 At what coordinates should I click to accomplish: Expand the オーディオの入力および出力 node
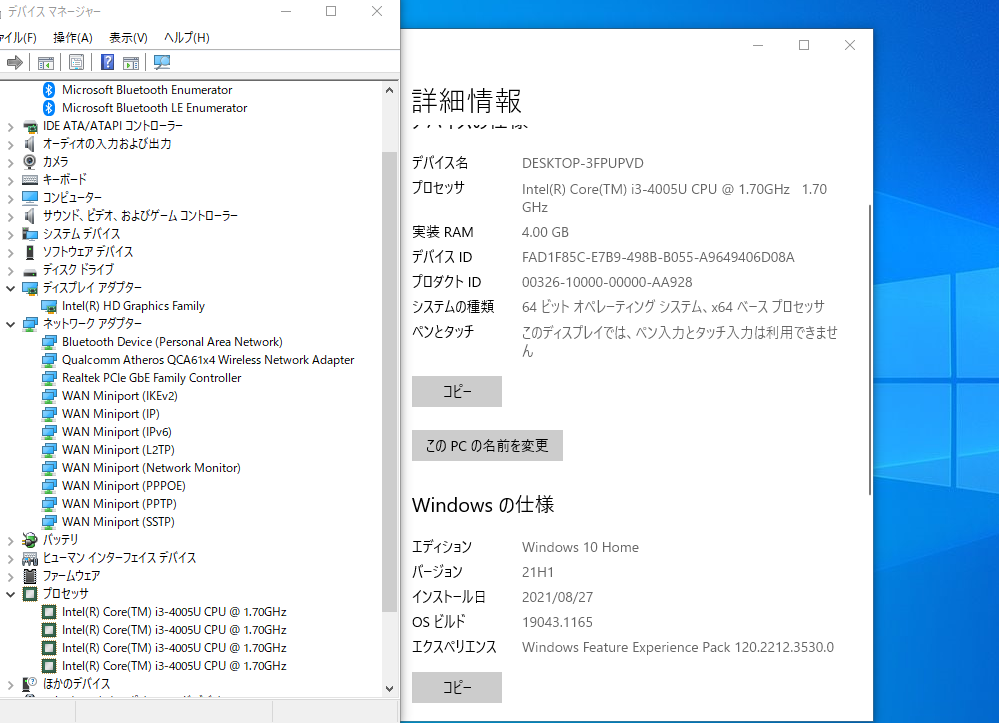click(x=10, y=145)
